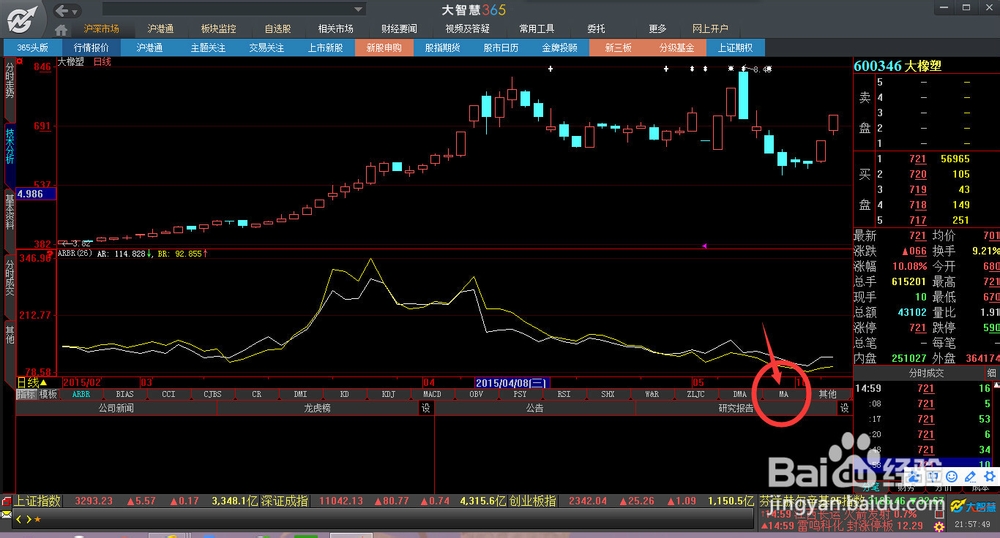Open the 自选股 menu
The image size is (1000, 538).
(277, 29)
